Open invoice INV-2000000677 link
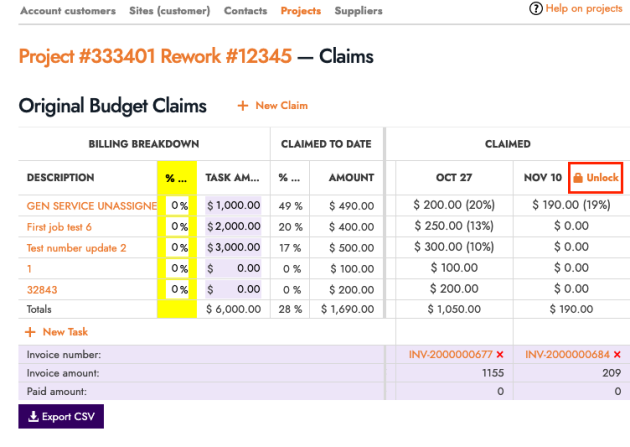Image resolution: width=630 pixels, height=447 pixels. (x=450, y=355)
